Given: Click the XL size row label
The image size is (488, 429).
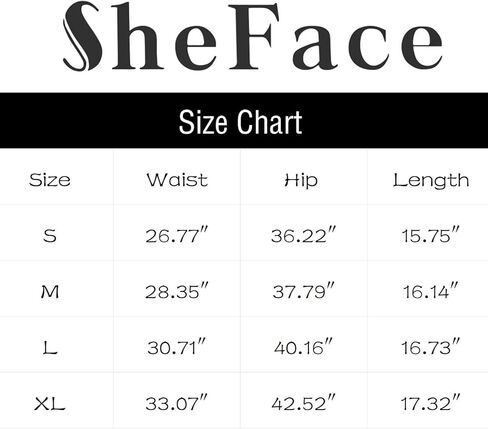Looking at the screenshot, I should click(50, 404).
